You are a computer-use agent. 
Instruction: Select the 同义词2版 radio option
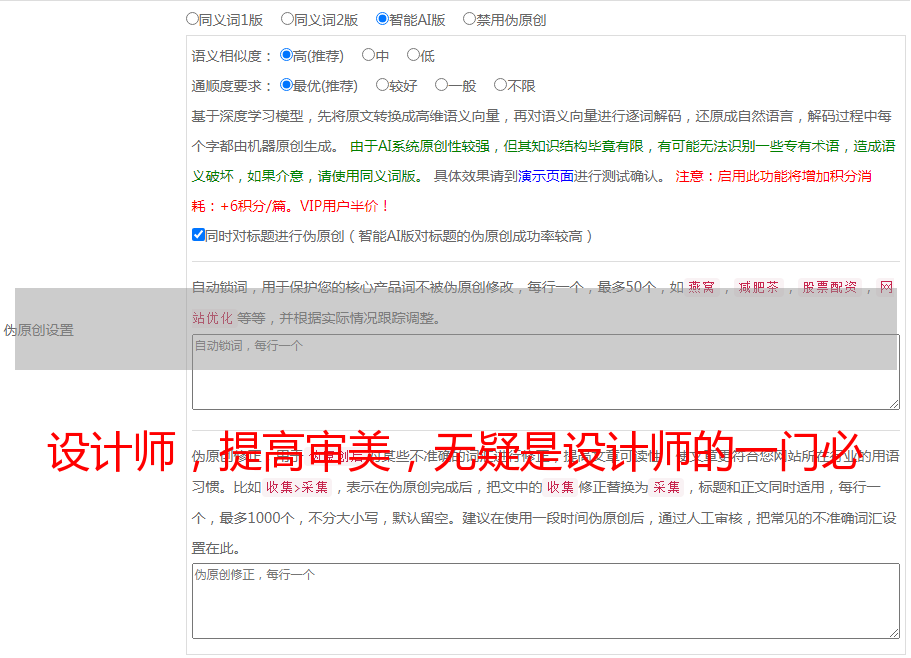[288, 18]
